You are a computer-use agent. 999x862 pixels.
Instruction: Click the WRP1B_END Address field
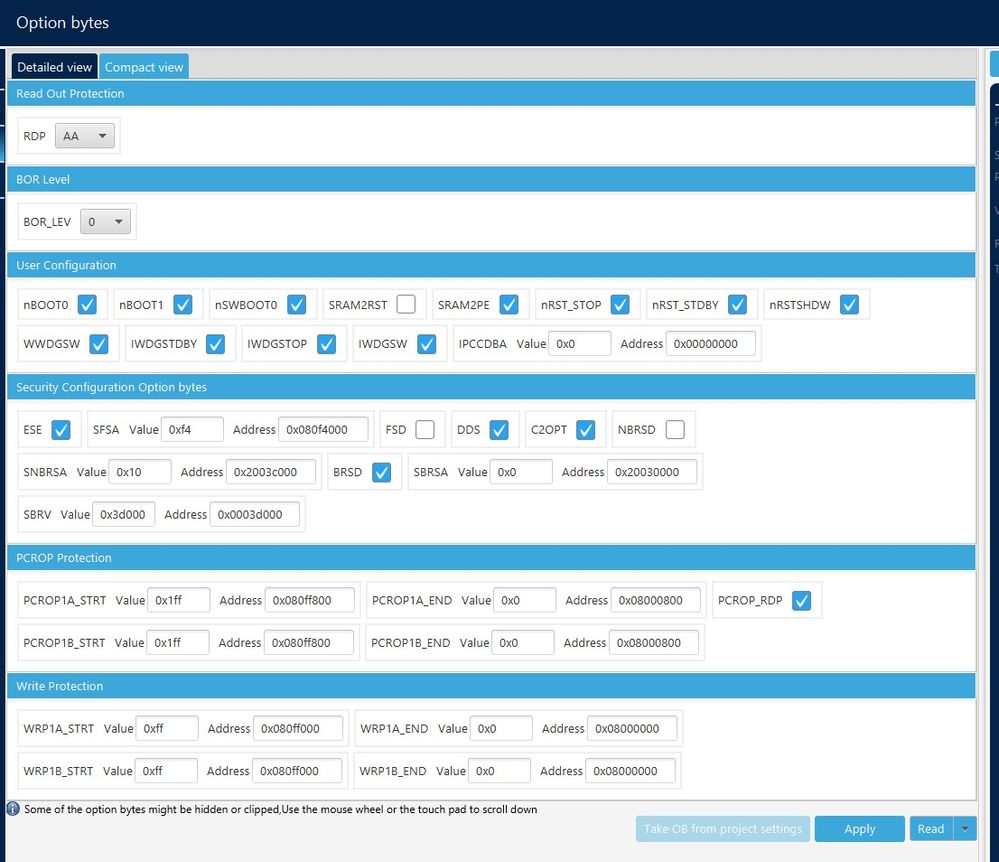(x=630, y=771)
